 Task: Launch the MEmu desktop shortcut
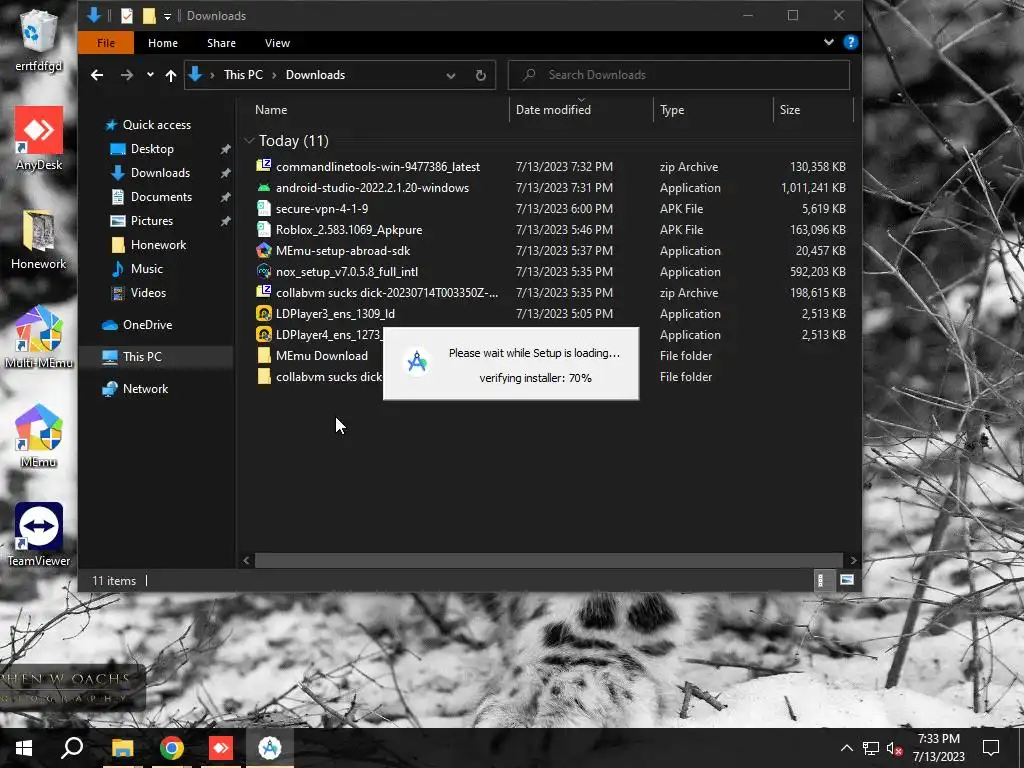click(x=39, y=436)
